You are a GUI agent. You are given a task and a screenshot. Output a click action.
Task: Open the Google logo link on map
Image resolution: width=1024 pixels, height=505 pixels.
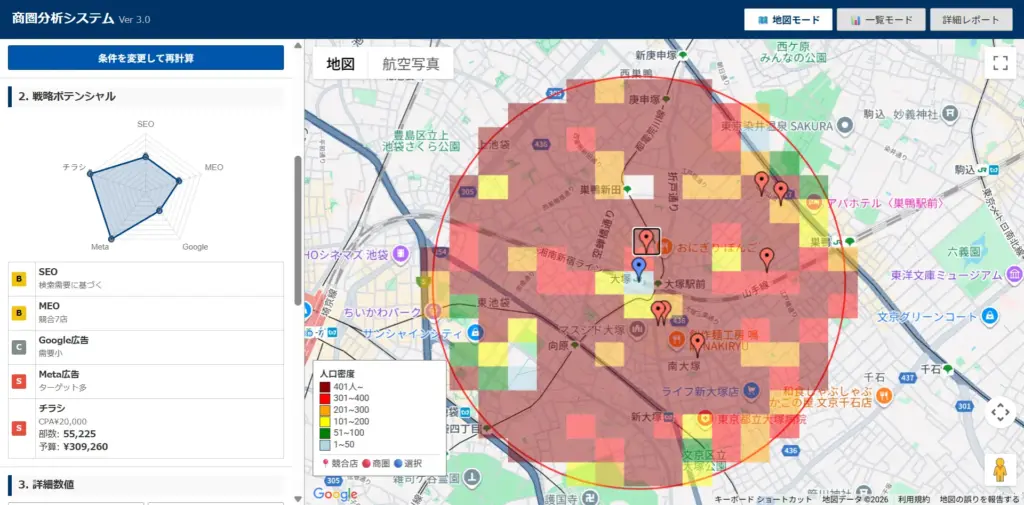(x=335, y=494)
